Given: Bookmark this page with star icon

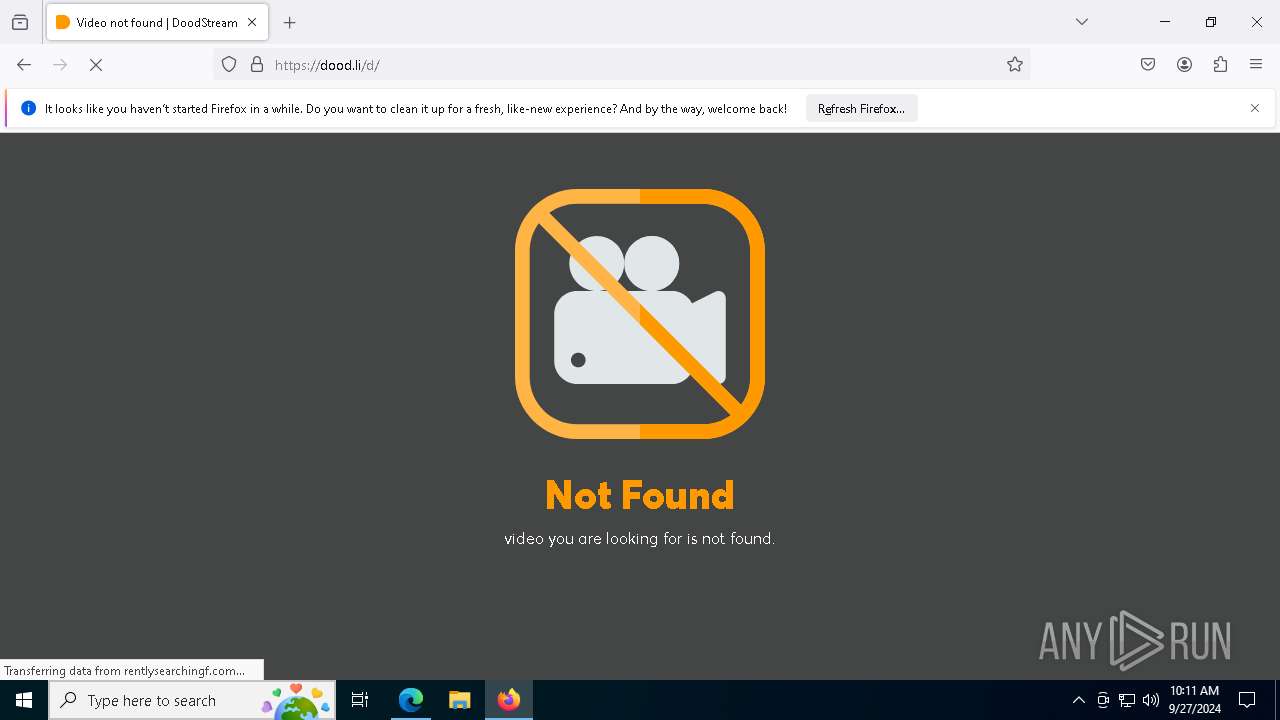Looking at the screenshot, I should (1015, 64).
